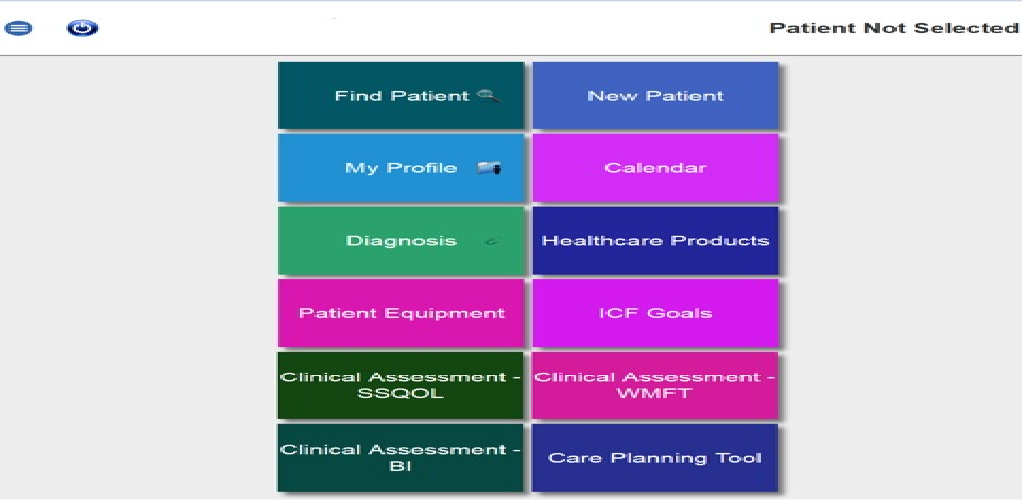Open the hamburger menu icon
This screenshot has height=500, width=1024.
[x=18, y=28]
